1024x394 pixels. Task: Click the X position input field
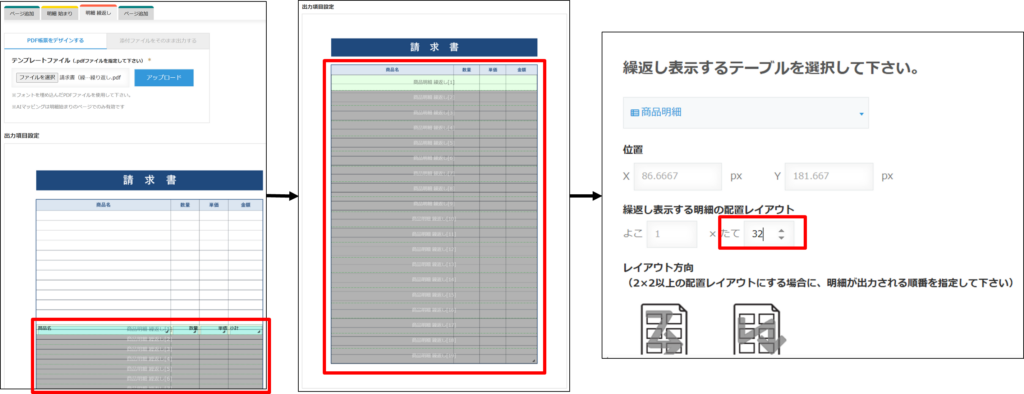pyautogui.click(x=677, y=176)
